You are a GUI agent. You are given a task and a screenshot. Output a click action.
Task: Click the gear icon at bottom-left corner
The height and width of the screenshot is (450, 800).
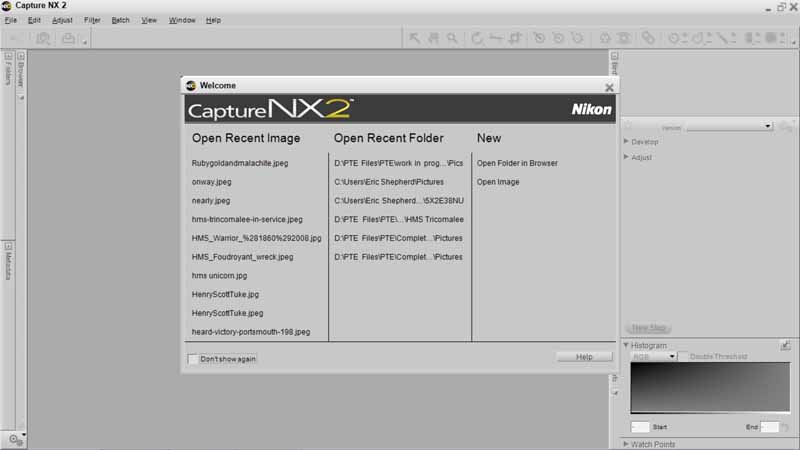coord(14,439)
